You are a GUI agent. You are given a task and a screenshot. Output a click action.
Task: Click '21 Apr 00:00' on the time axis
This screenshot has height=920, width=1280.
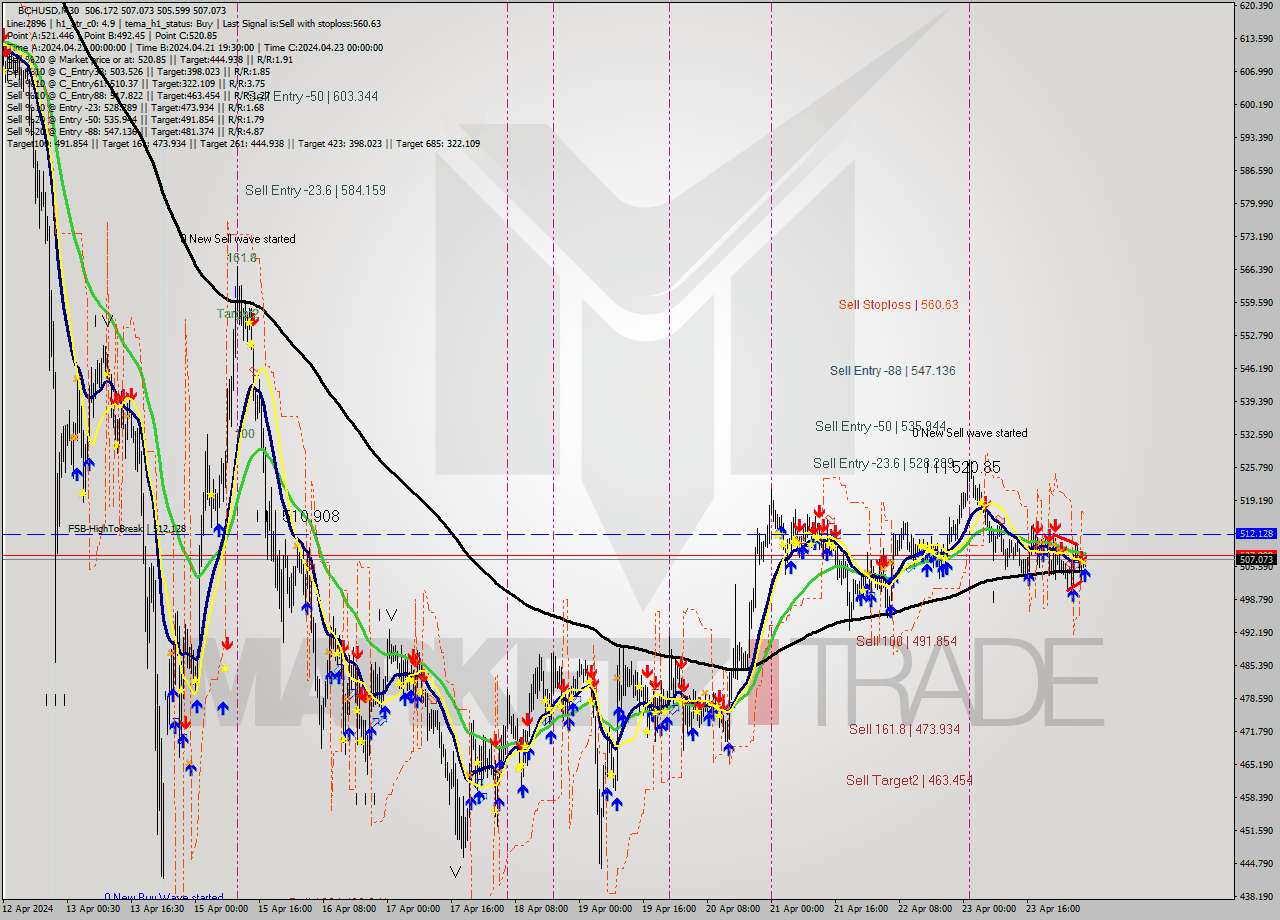pyautogui.click(x=797, y=910)
